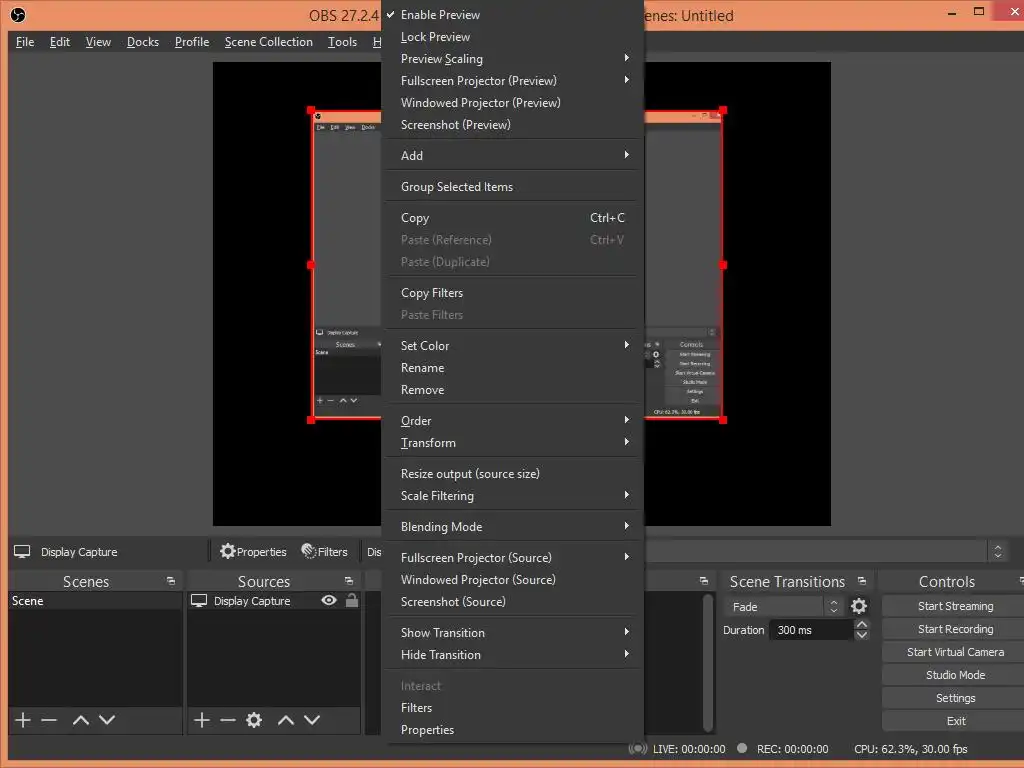Choose Screenshot (Preview) from menu

[x=511, y=125]
